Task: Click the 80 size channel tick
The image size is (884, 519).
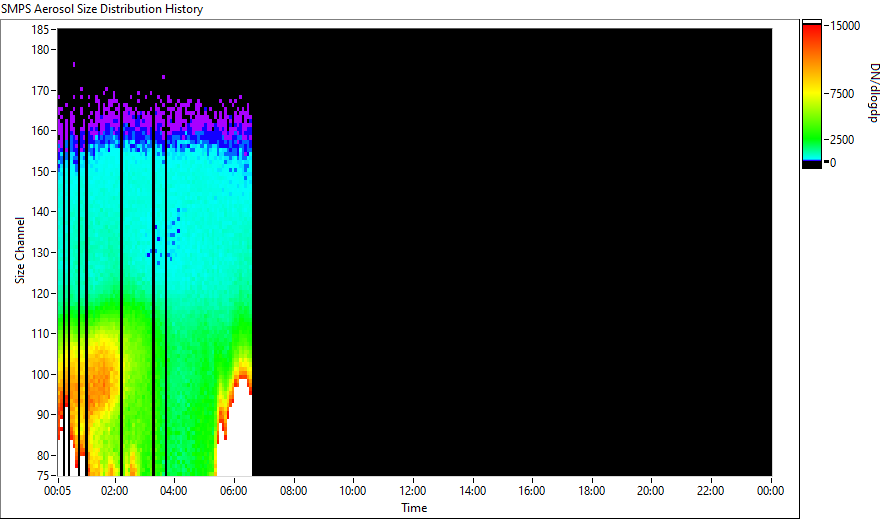Action: pyautogui.click(x=43, y=455)
